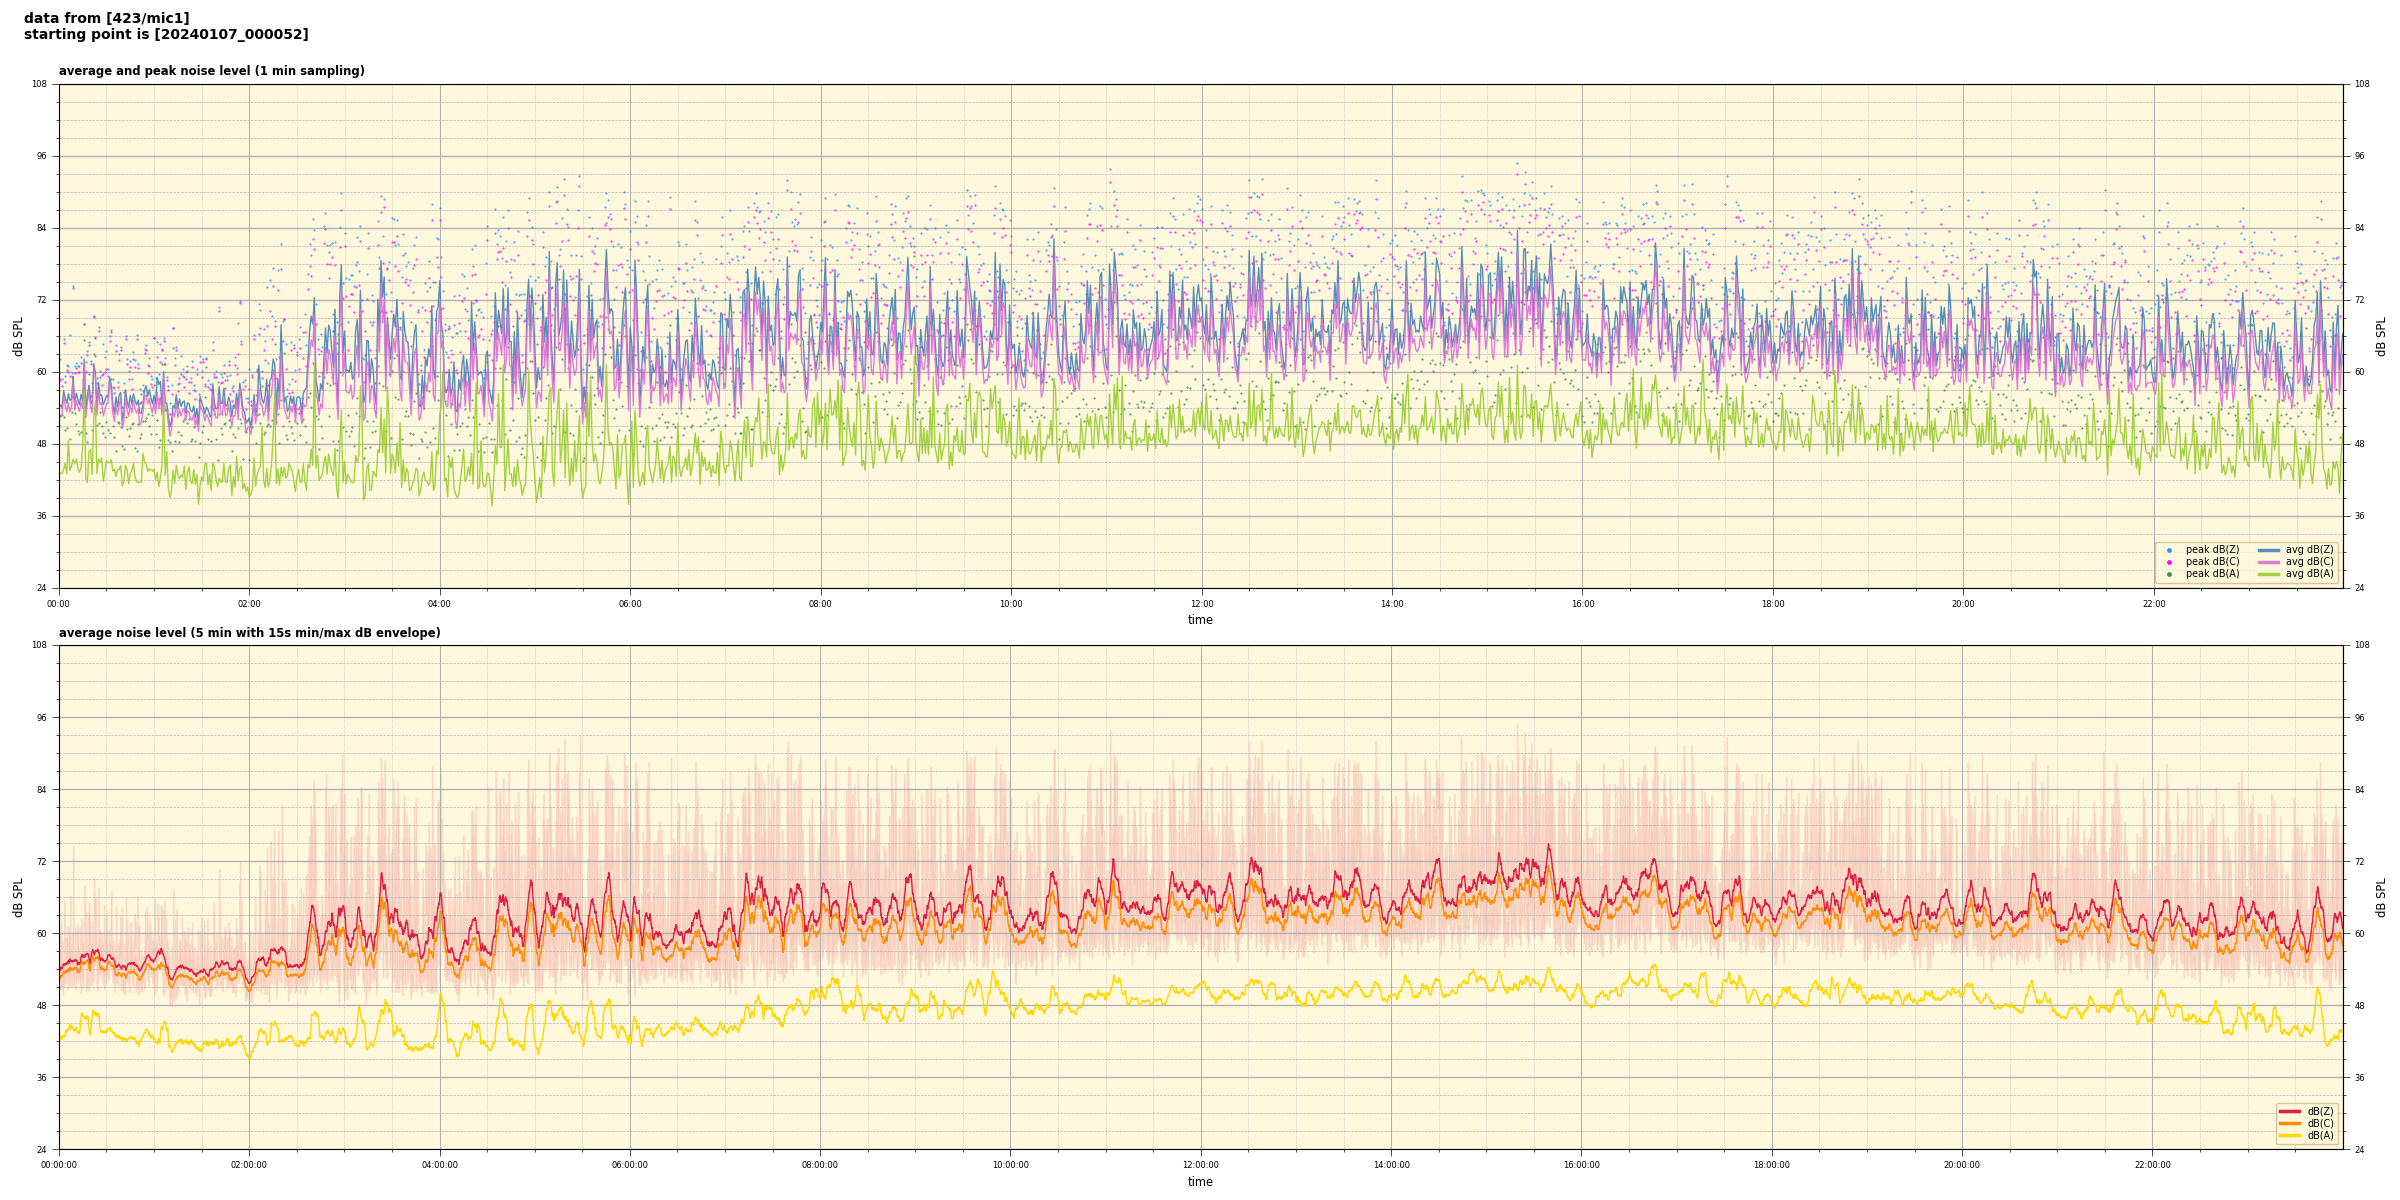2400x1200 pixels.
Task: Select avg dB(Z) legend line swatch
Action: pyautogui.click(x=2269, y=550)
